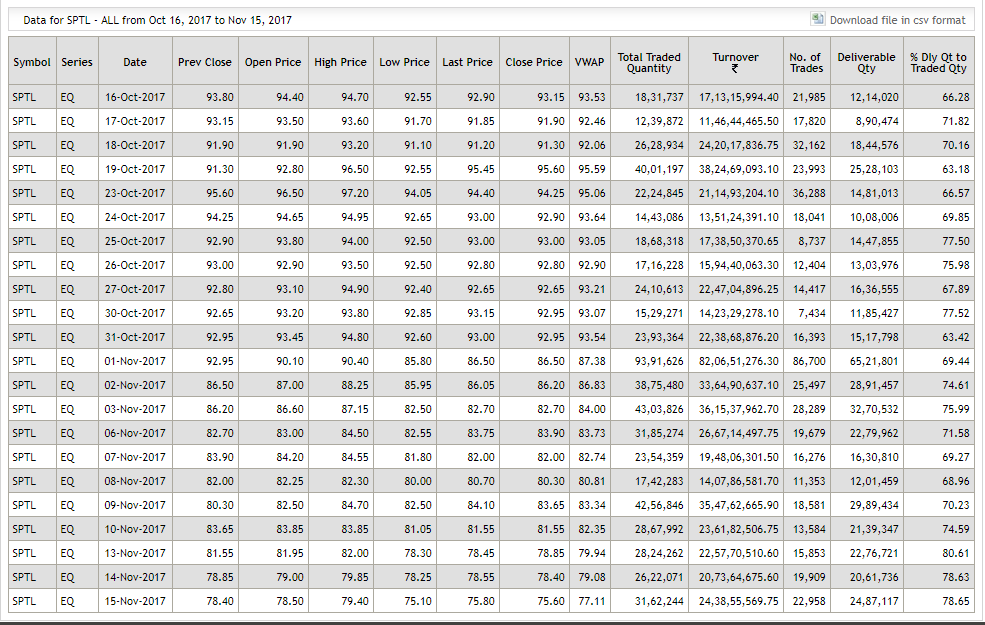Screen dimensions: 985x625
Task: Click the Symbol column header
Action: 32,62
